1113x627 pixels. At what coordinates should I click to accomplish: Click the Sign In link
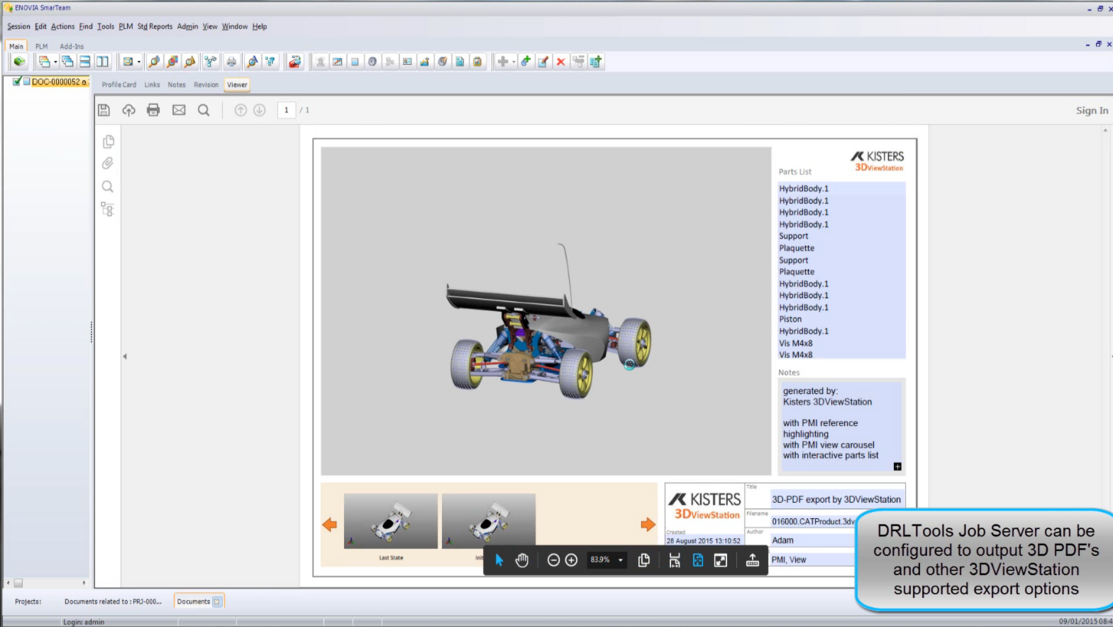point(1092,110)
